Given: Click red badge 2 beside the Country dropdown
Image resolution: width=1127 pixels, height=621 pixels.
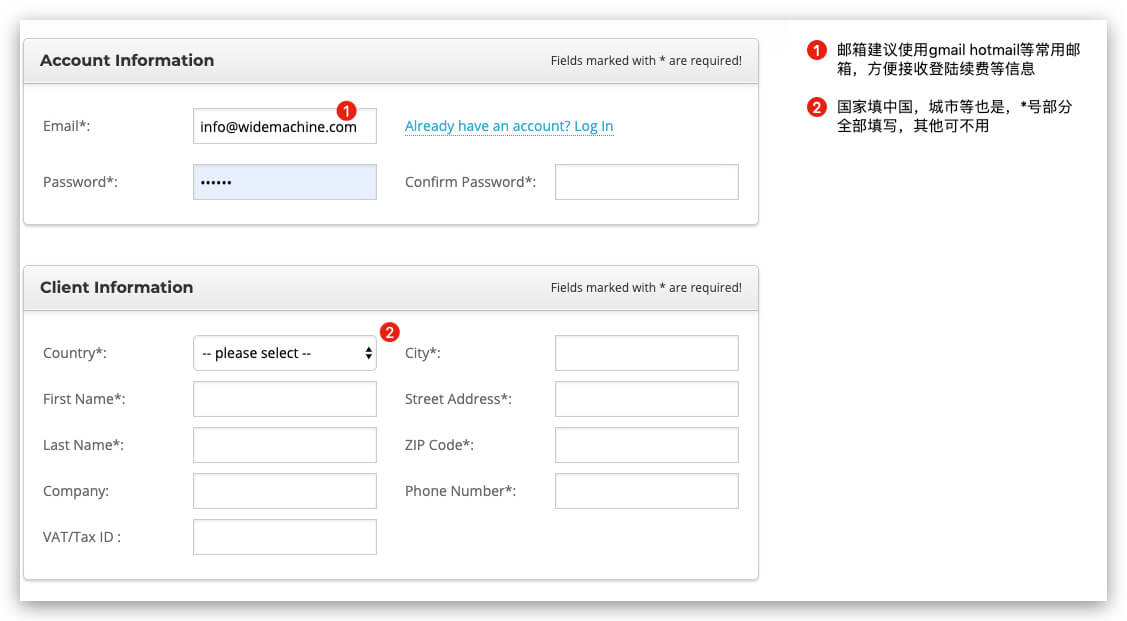Looking at the screenshot, I should (390, 332).
